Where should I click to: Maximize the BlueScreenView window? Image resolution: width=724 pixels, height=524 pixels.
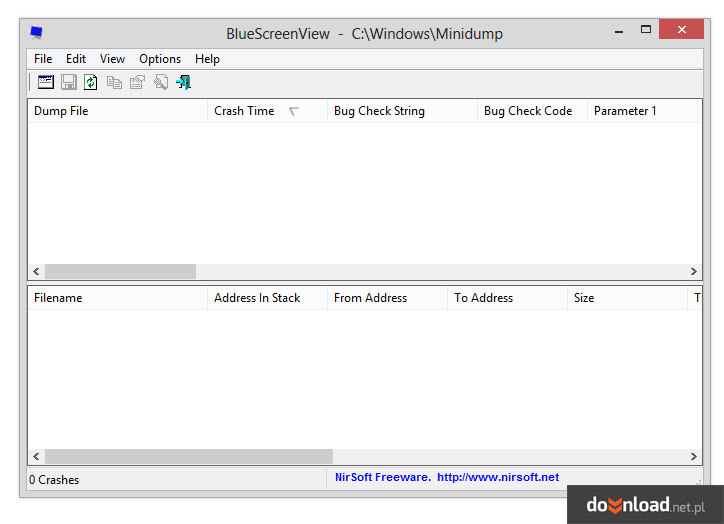[646, 30]
